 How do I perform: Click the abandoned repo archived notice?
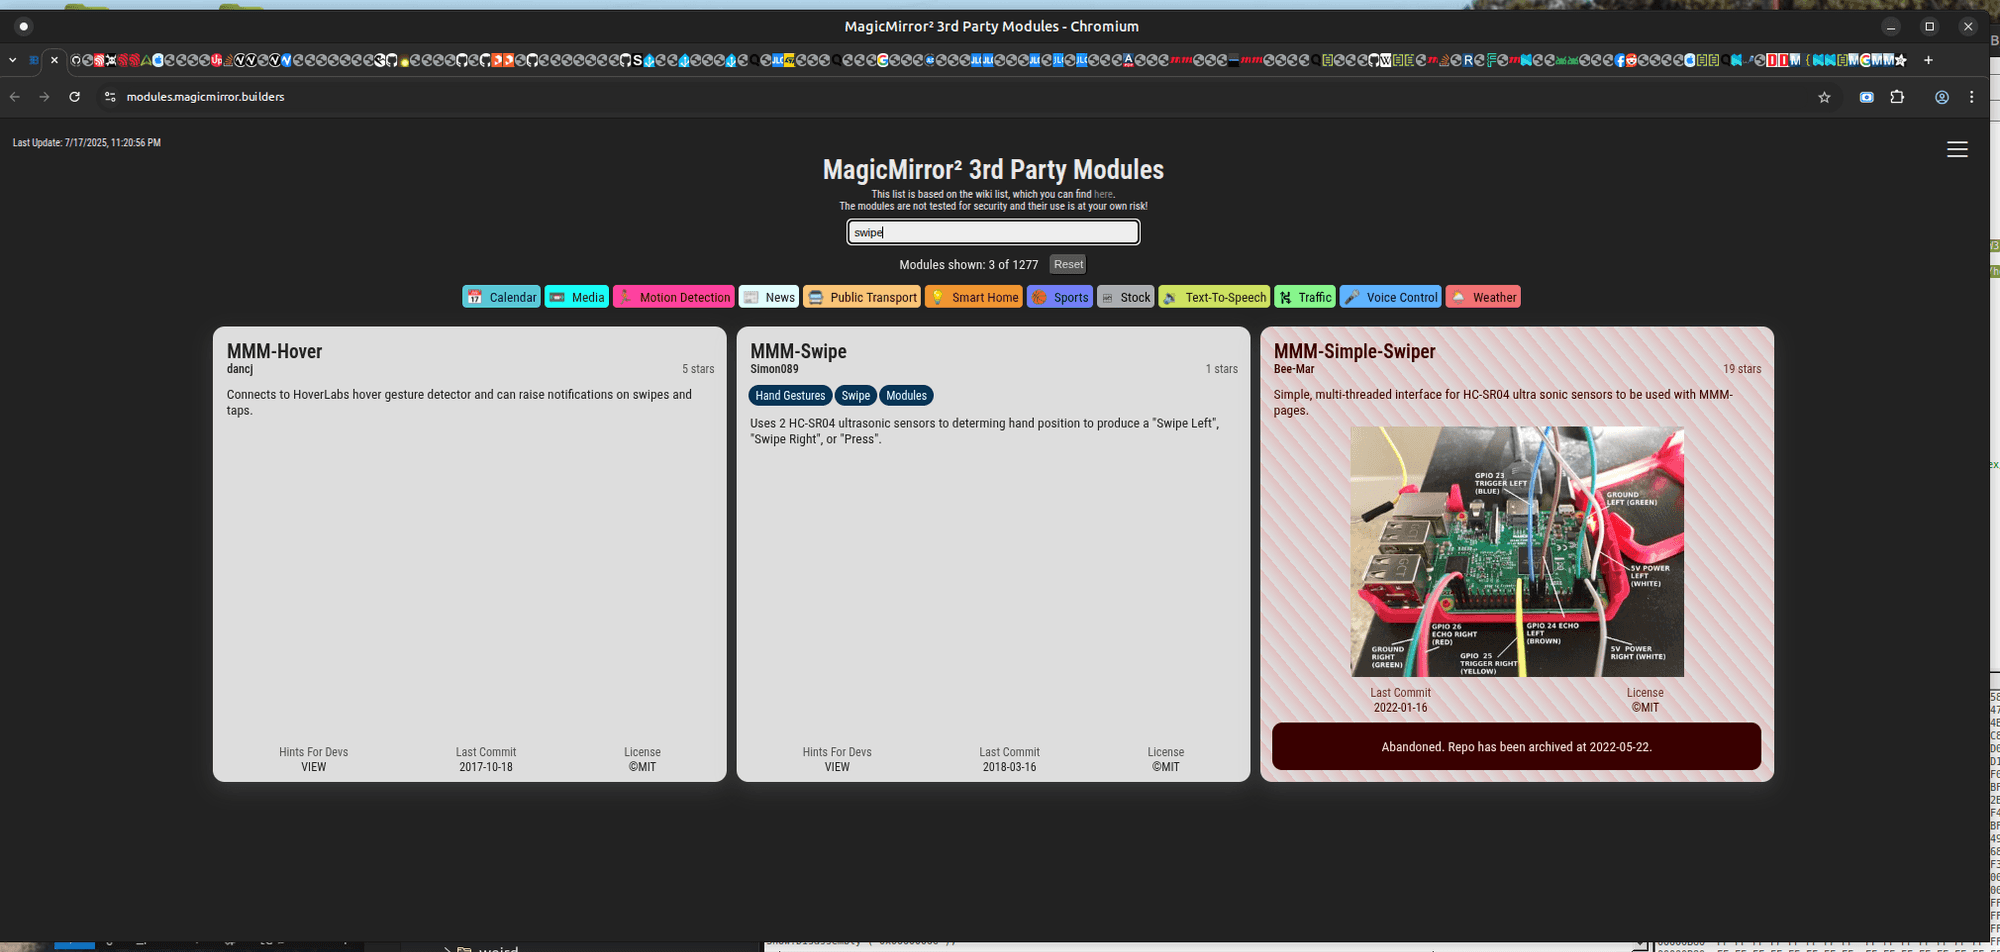point(1516,747)
